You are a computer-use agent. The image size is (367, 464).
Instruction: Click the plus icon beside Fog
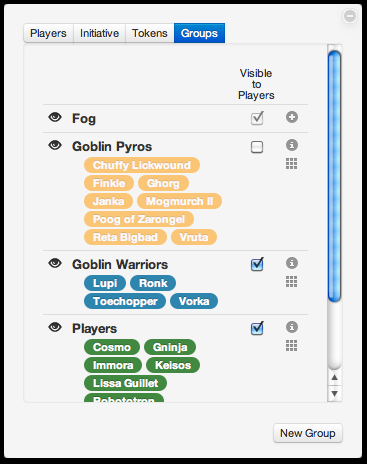292,117
